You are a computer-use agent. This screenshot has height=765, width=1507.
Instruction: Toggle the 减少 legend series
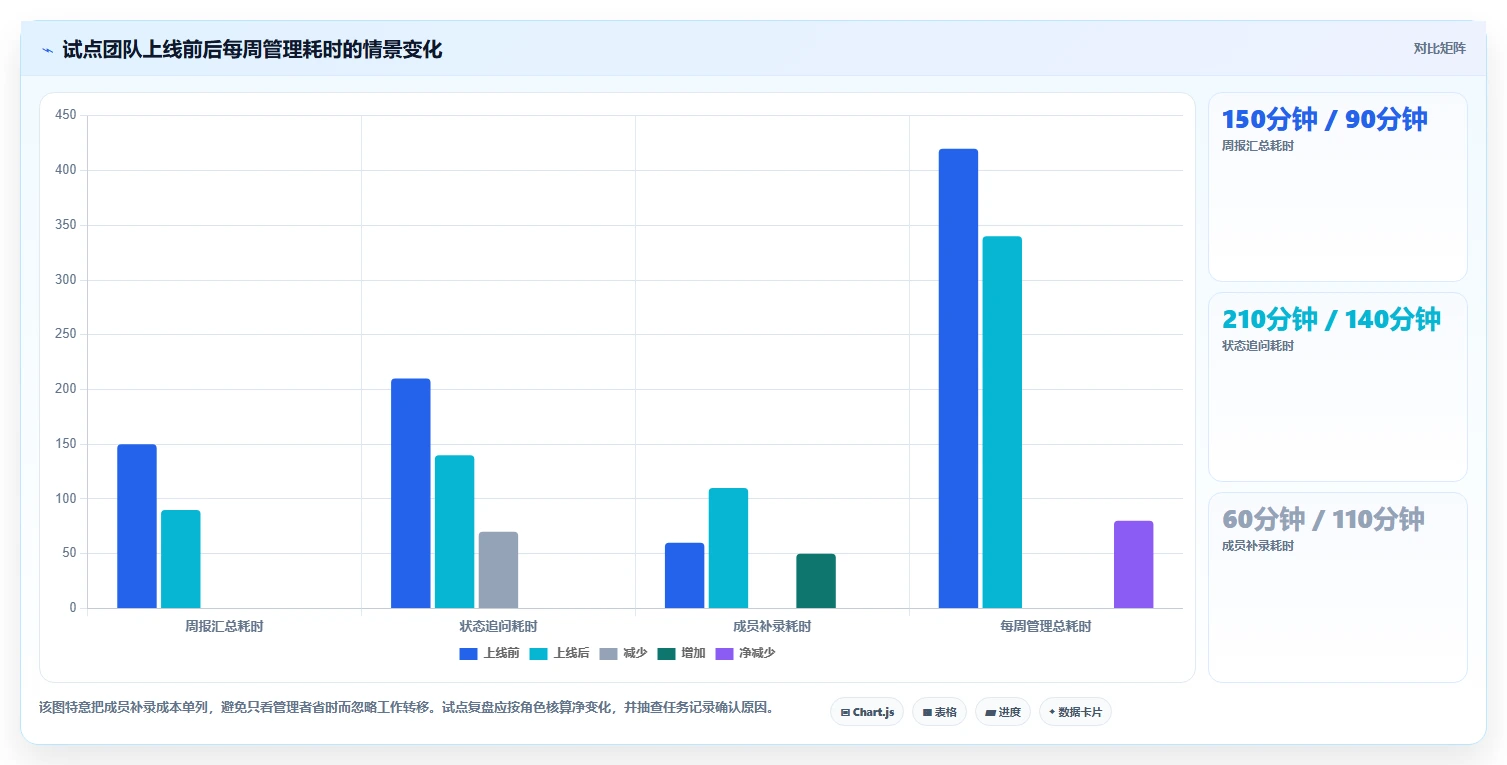[623, 653]
